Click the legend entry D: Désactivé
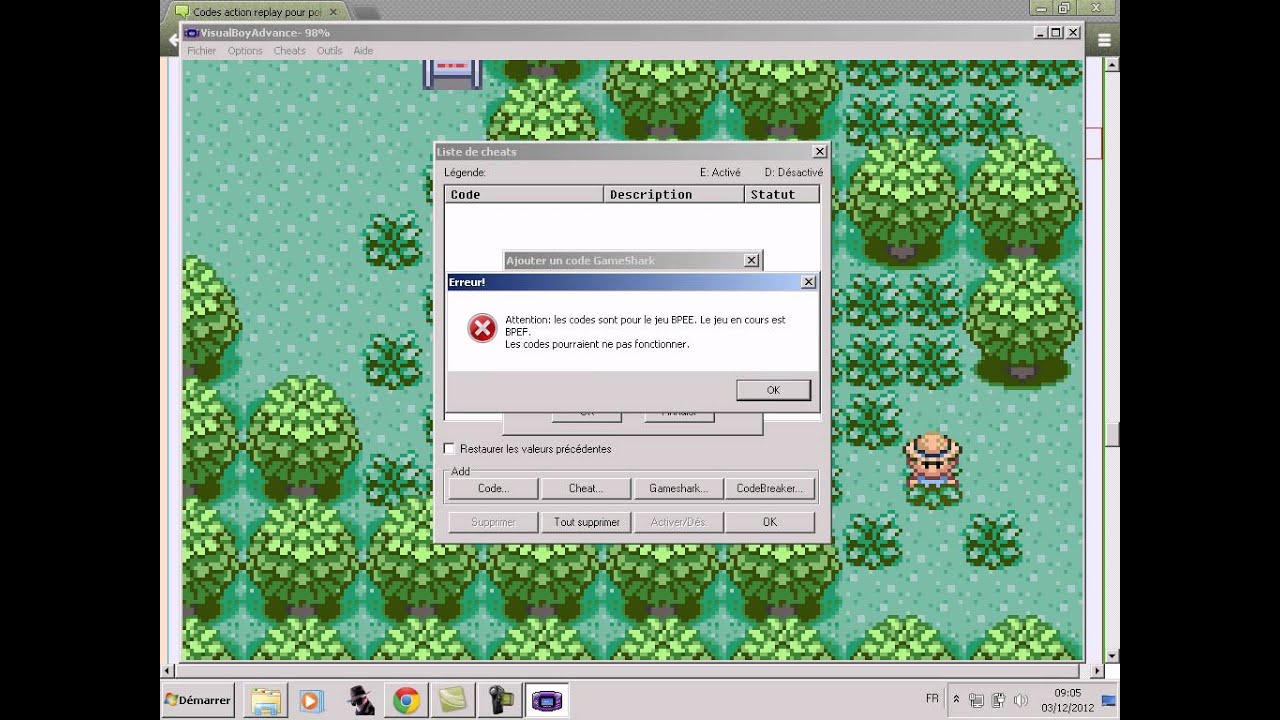1280x720 pixels. point(794,172)
